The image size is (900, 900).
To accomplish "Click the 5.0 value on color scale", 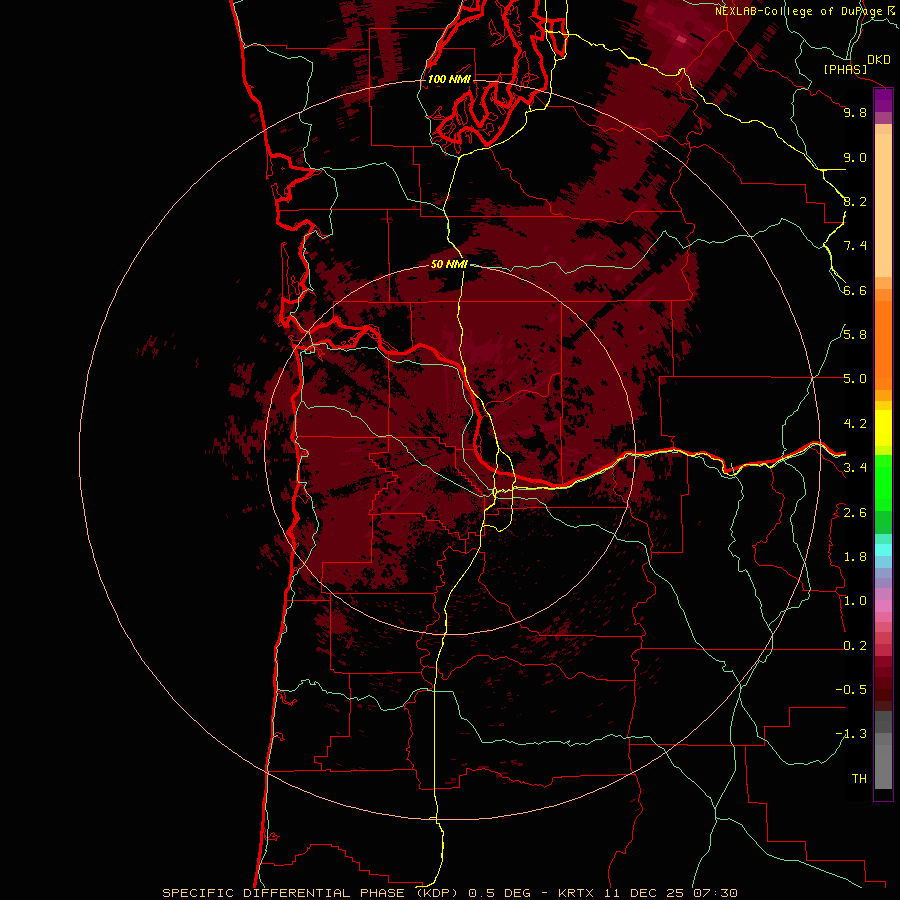I will pyautogui.click(x=855, y=379).
